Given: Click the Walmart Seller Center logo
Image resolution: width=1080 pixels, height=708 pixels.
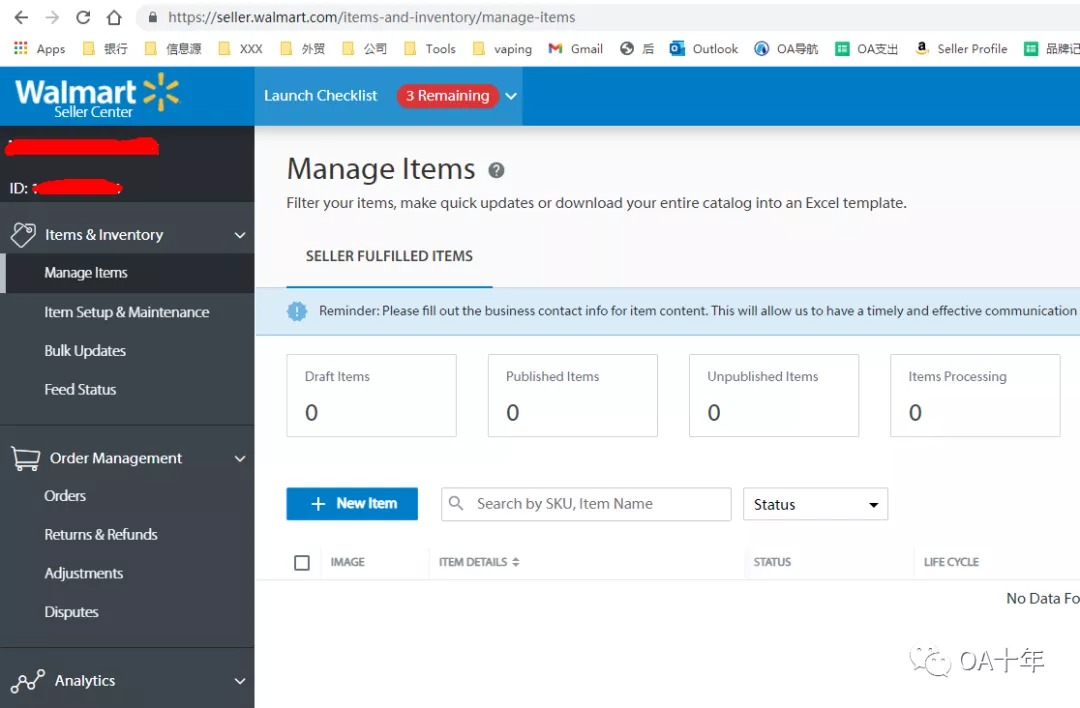Looking at the screenshot, I should (96, 96).
